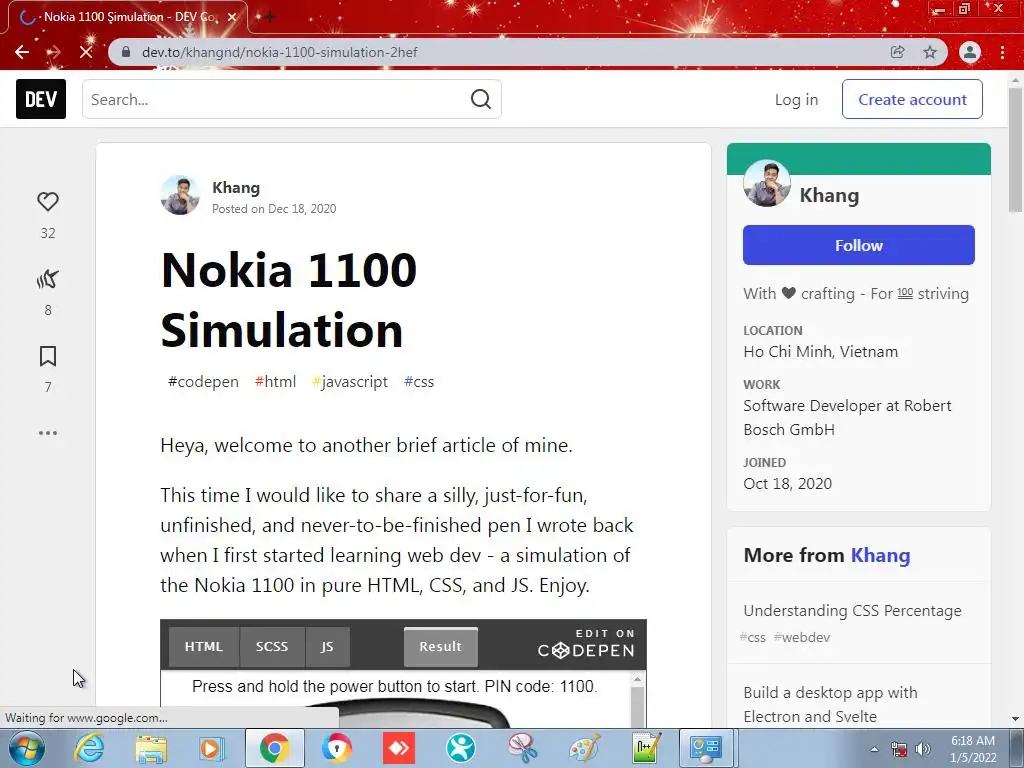Open Chrome three-dot menu
Viewport: 1024px width, 768px height.
[x=1002, y=52]
